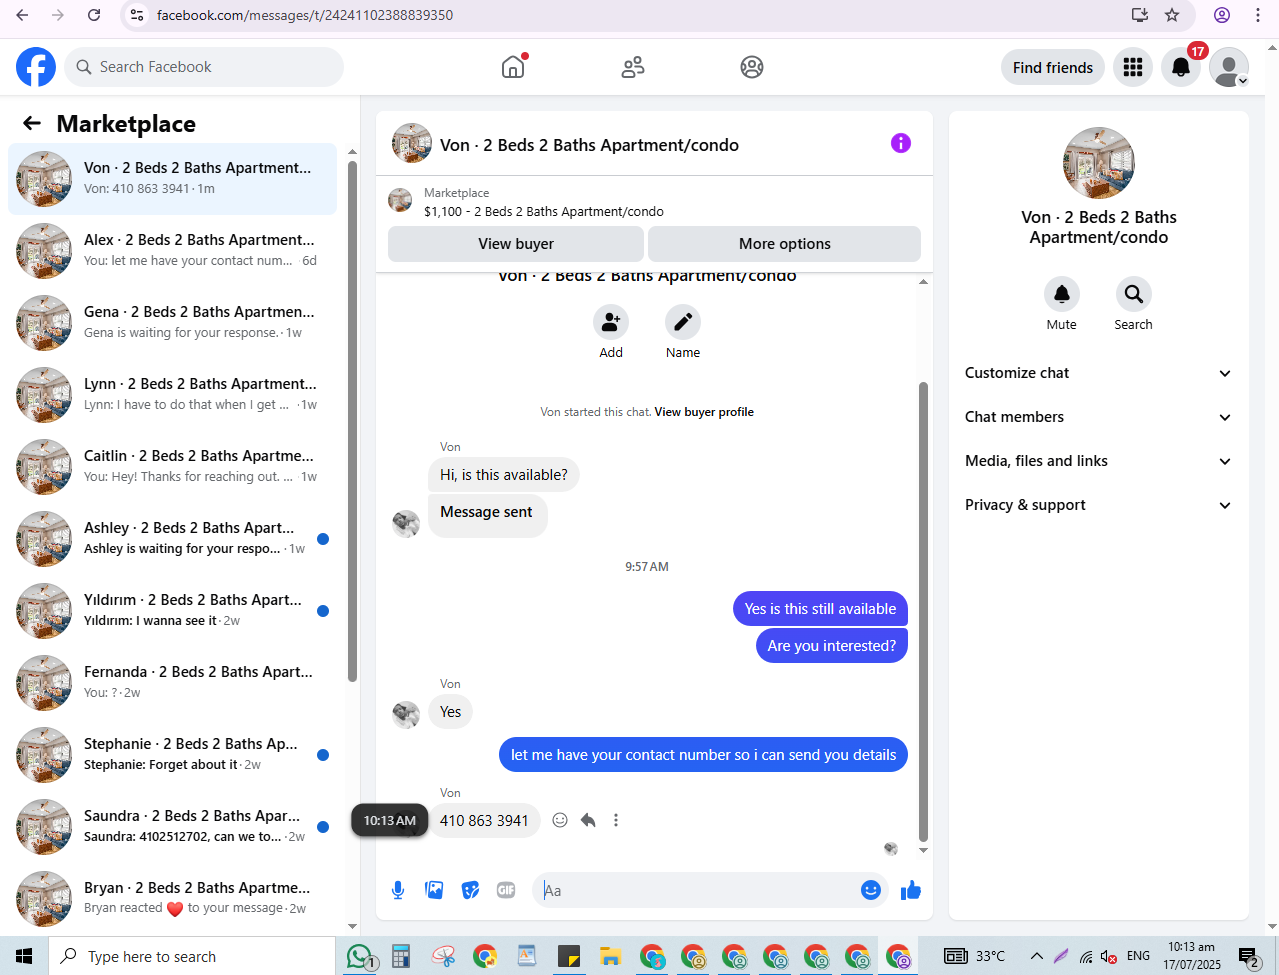The width and height of the screenshot is (1279, 975).
Task: Bookmark this page star icon
Action: point(1173,15)
